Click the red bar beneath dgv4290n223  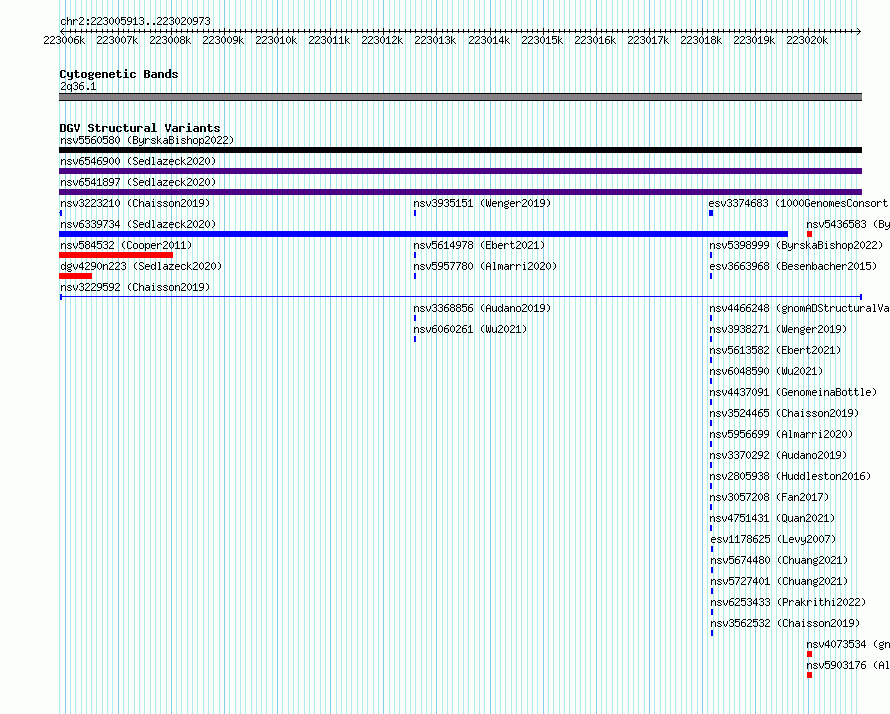point(75,276)
